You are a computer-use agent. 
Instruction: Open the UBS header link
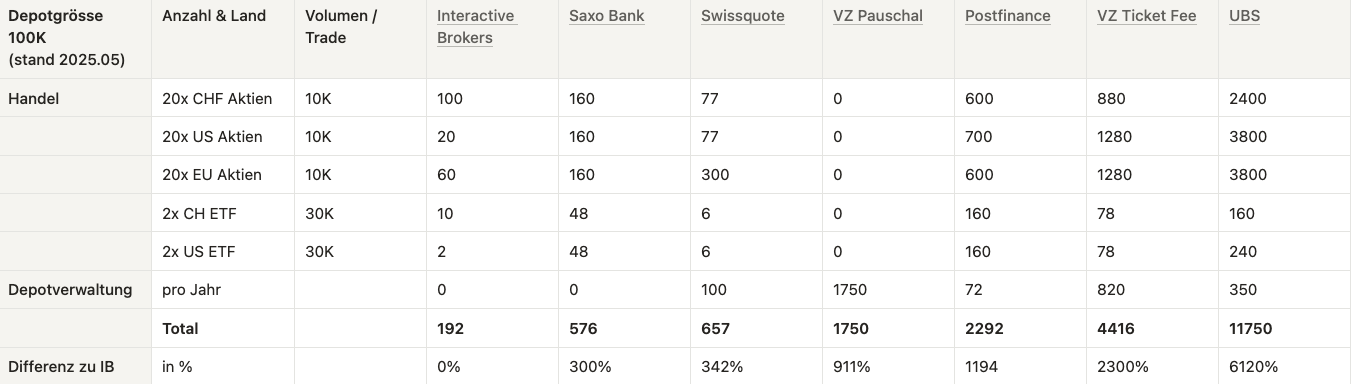click(x=1244, y=16)
